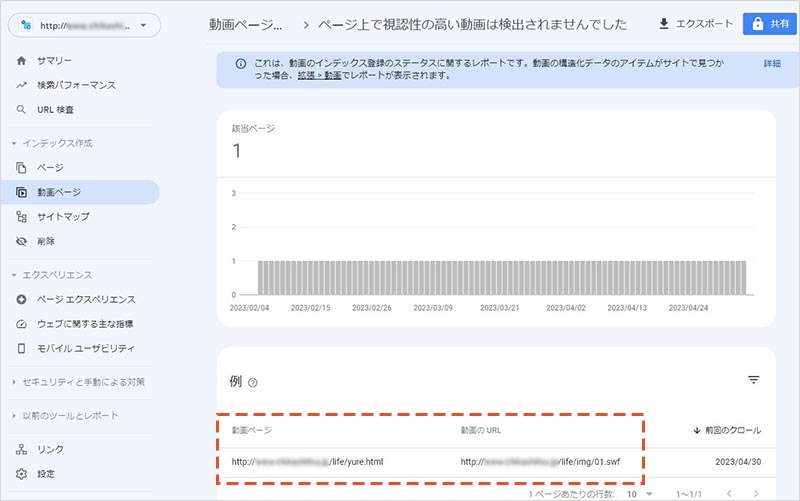Select the Sitemaps icon in sidebar
This screenshot has height=501, width=800.
click(21, 216)
